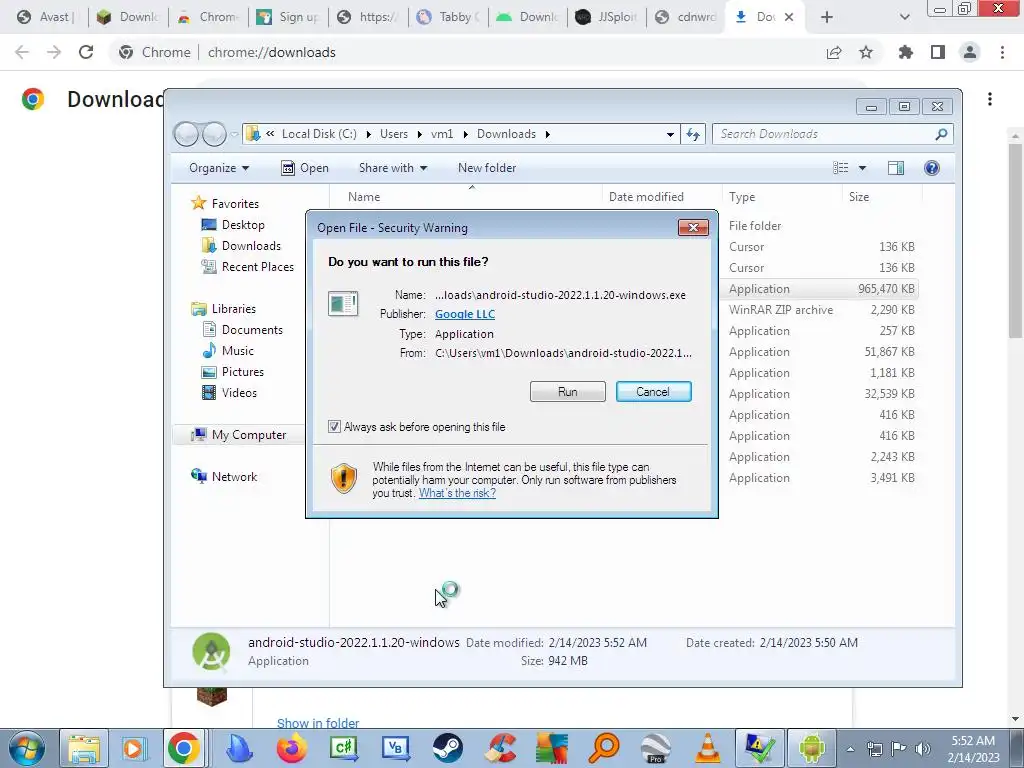Viewport: 1024px width, 768px height.
Task: Run the android-studio installer file
Action: [568, 392]
